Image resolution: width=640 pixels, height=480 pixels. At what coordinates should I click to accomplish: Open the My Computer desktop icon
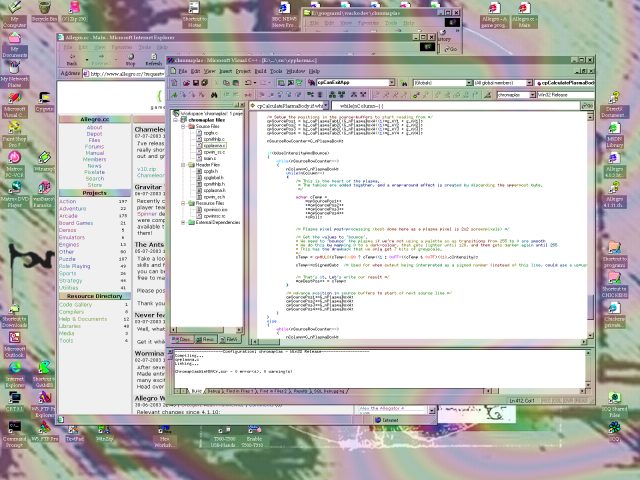[14, 13]
